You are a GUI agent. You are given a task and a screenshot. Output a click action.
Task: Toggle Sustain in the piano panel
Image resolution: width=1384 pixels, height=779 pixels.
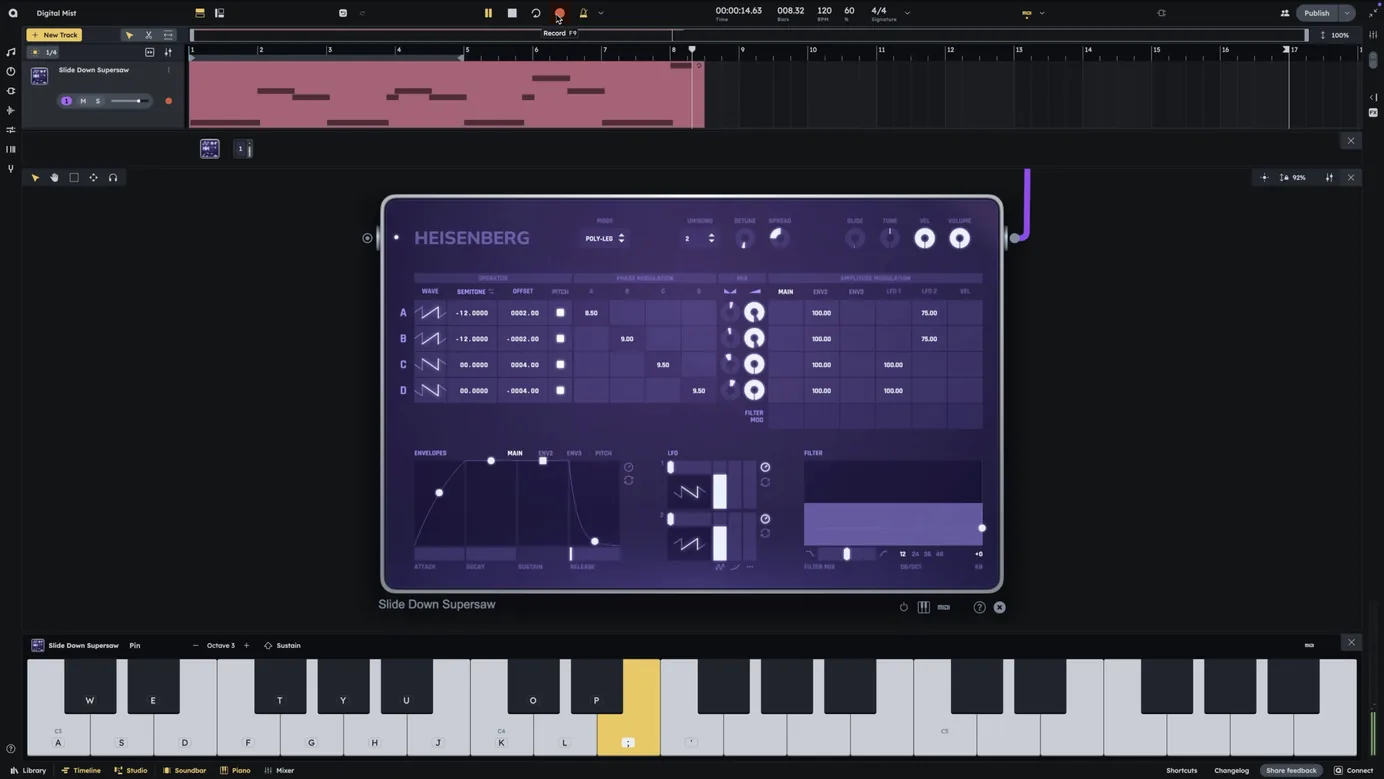[x=282, y=646]
